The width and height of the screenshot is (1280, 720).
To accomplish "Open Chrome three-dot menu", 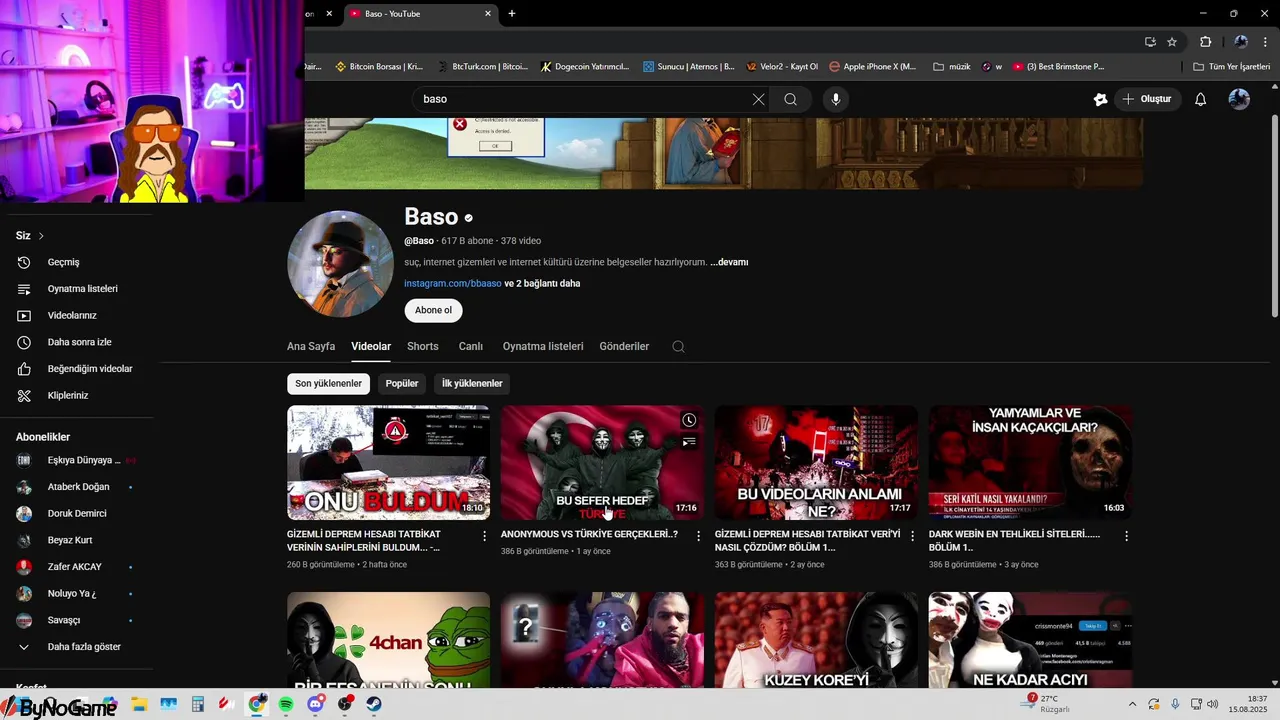I will [1265, 42].
